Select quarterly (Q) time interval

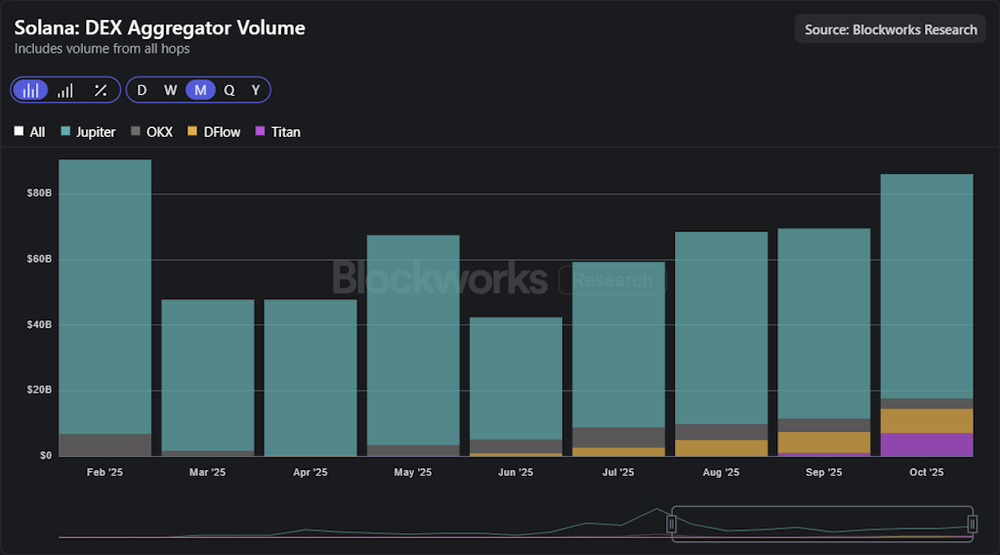tap(229, 90)
